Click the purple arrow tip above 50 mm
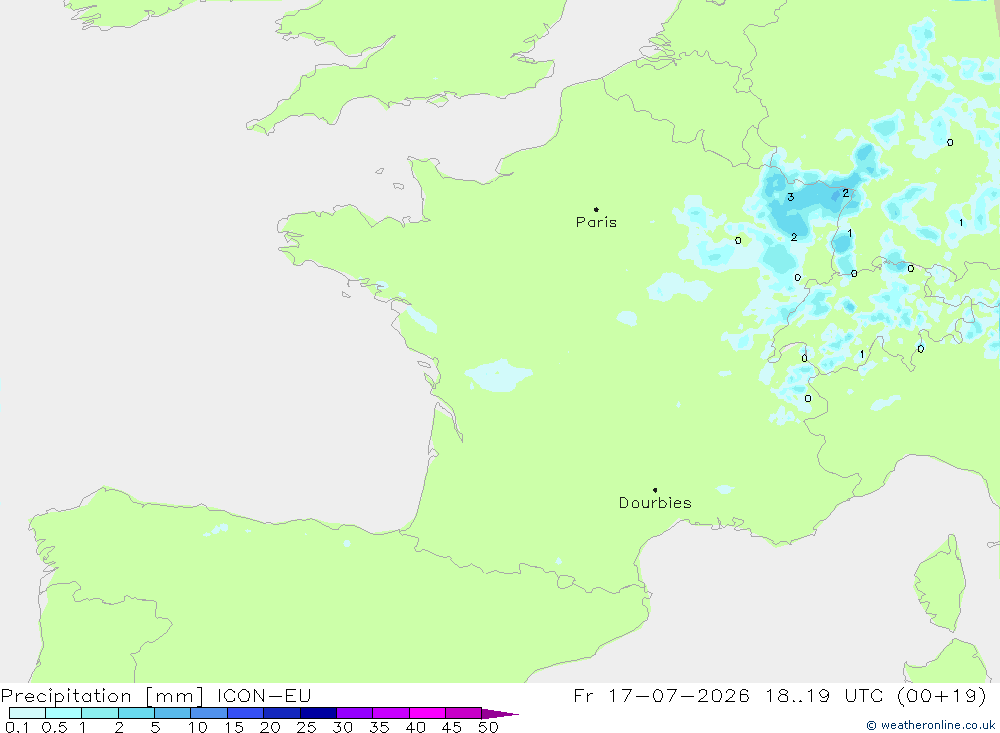1000x733 pixels. pos(500,713)
